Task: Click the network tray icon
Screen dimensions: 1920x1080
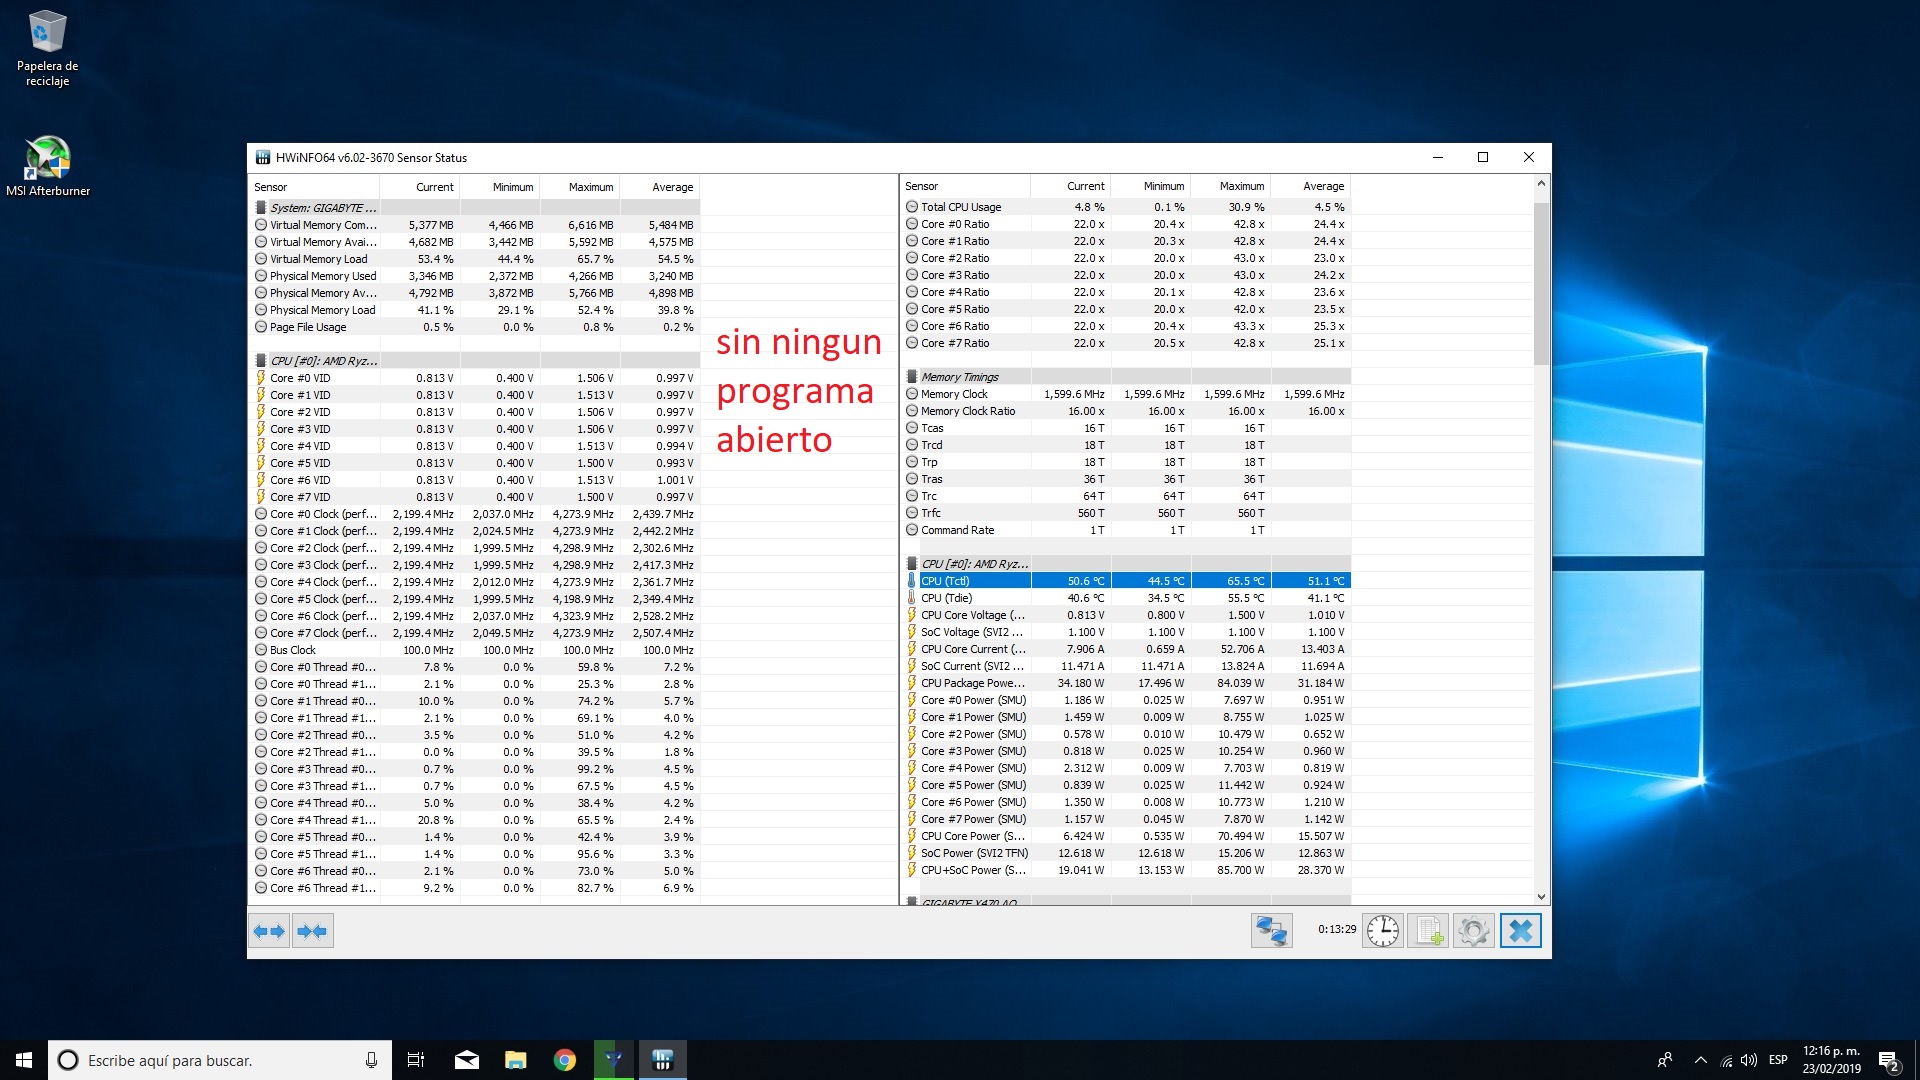Action: click(1726, 1060)
